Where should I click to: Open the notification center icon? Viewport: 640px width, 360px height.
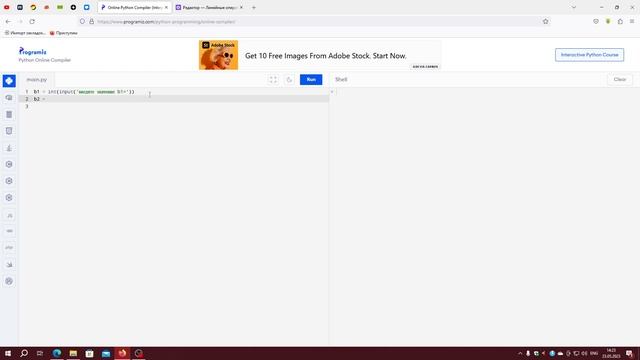point(629,353)
